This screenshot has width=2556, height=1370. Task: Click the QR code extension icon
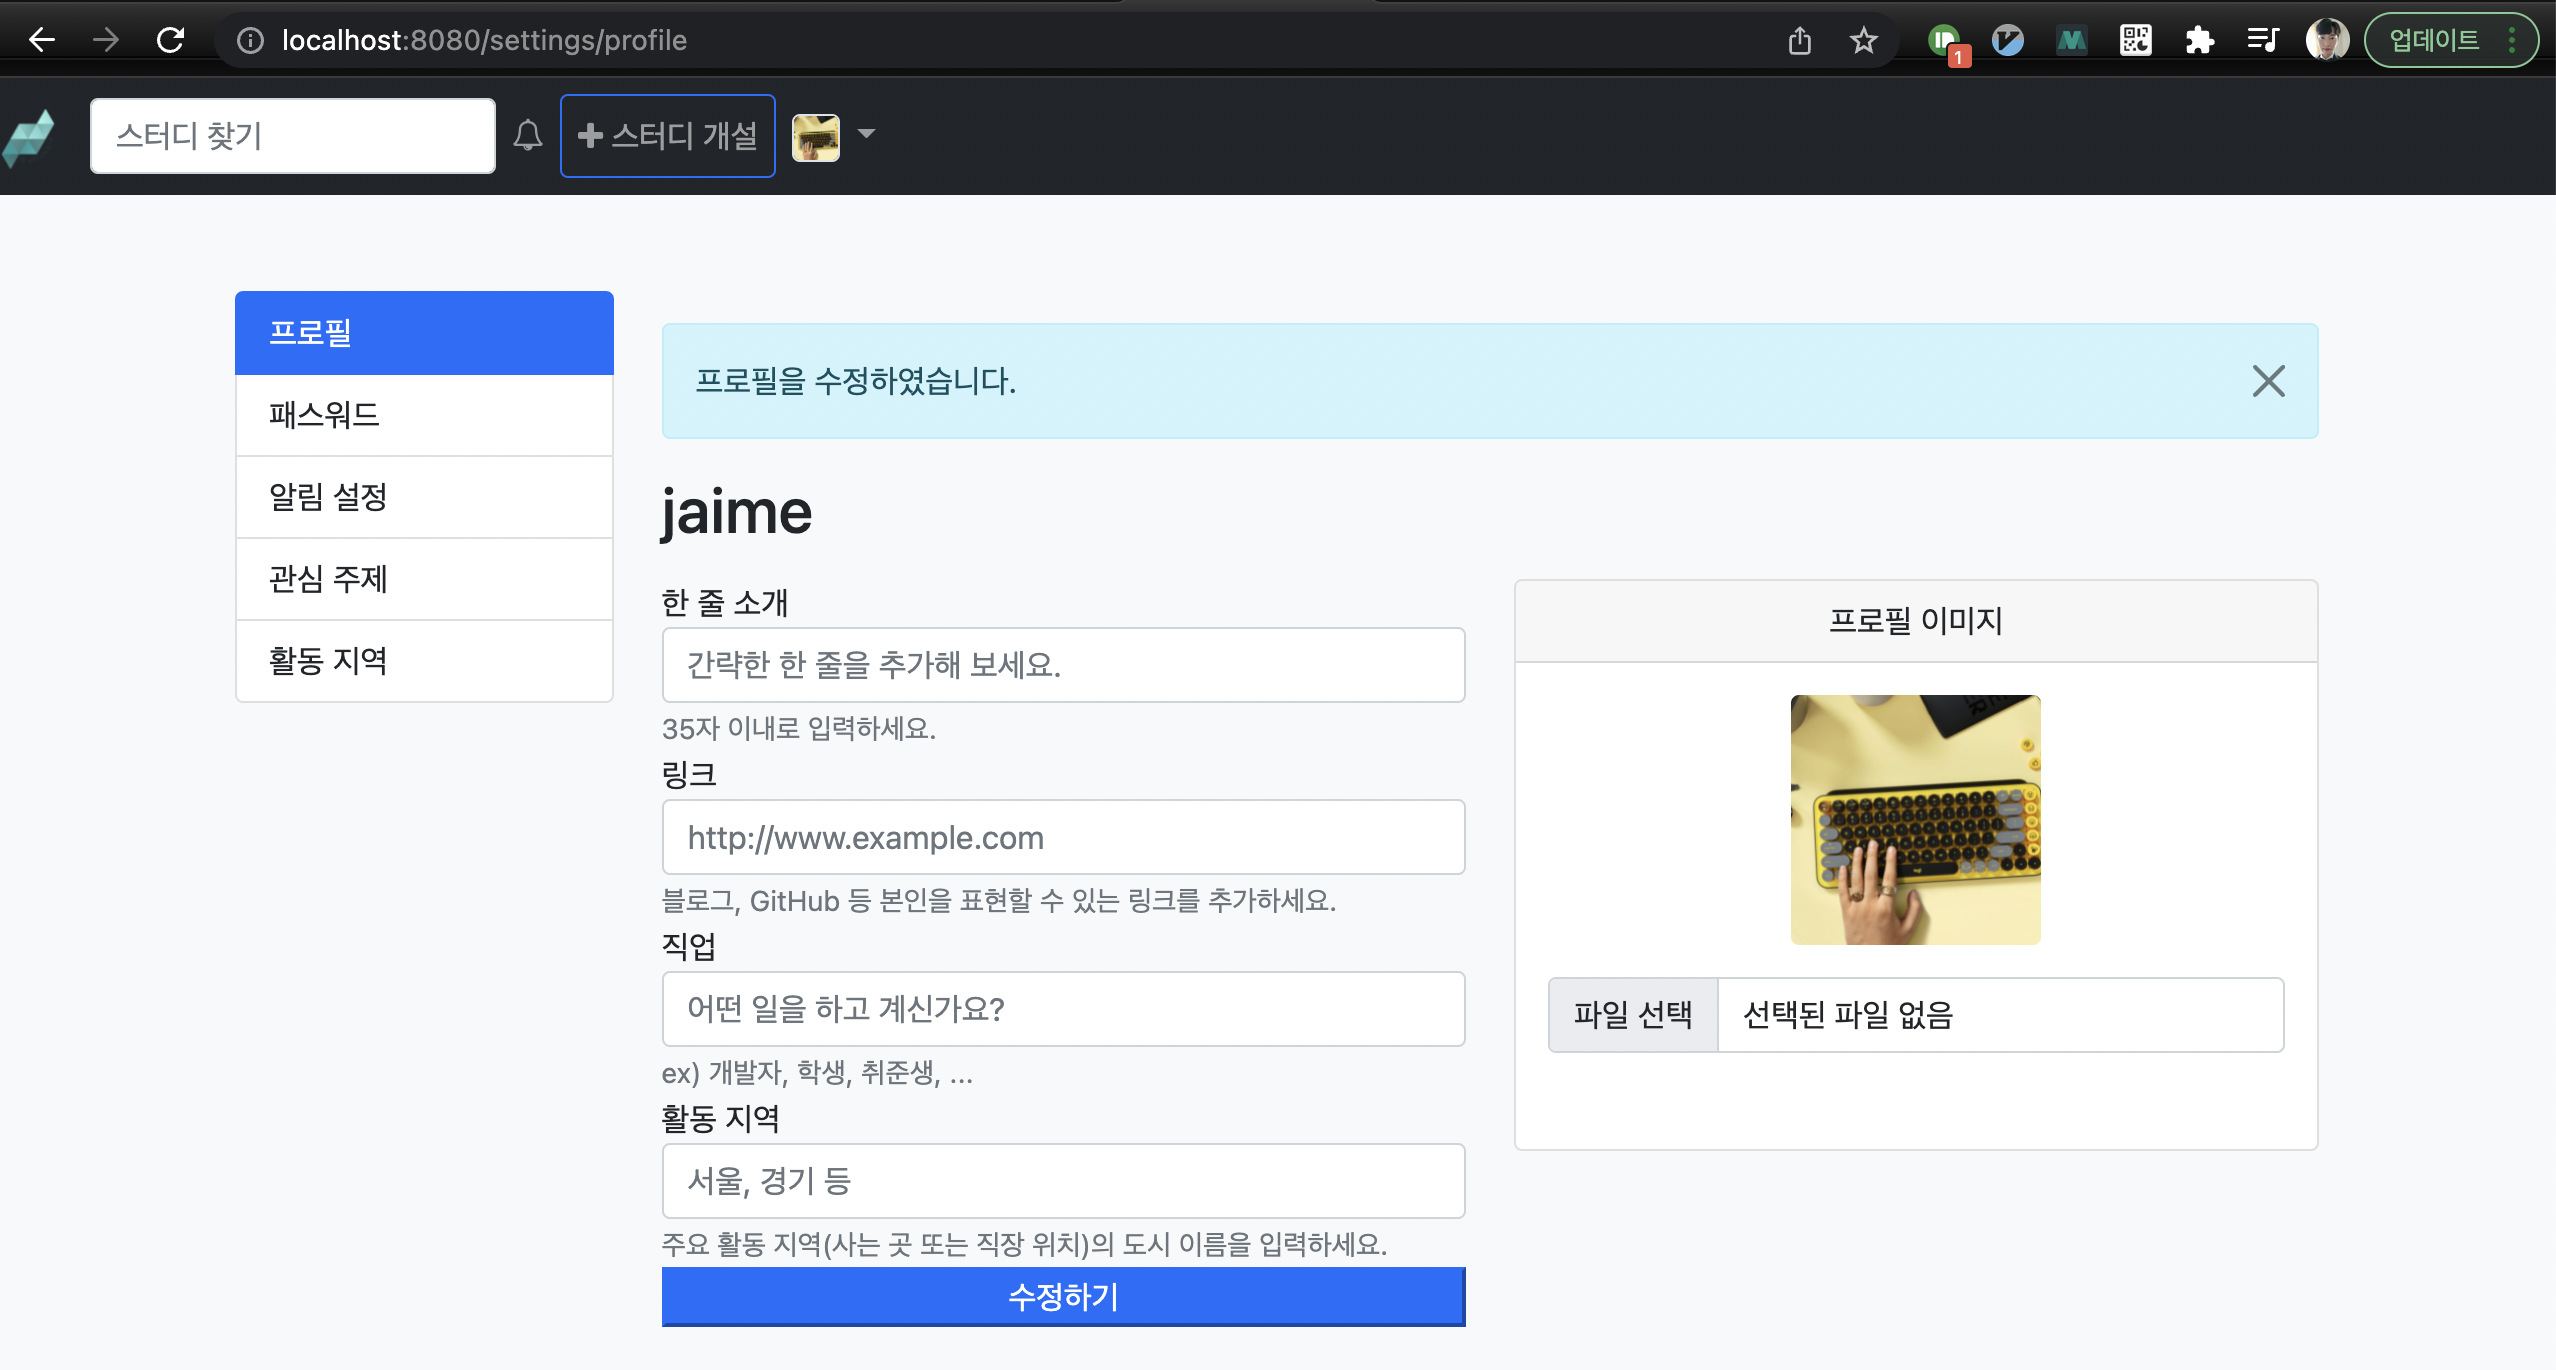point(2135,40)
